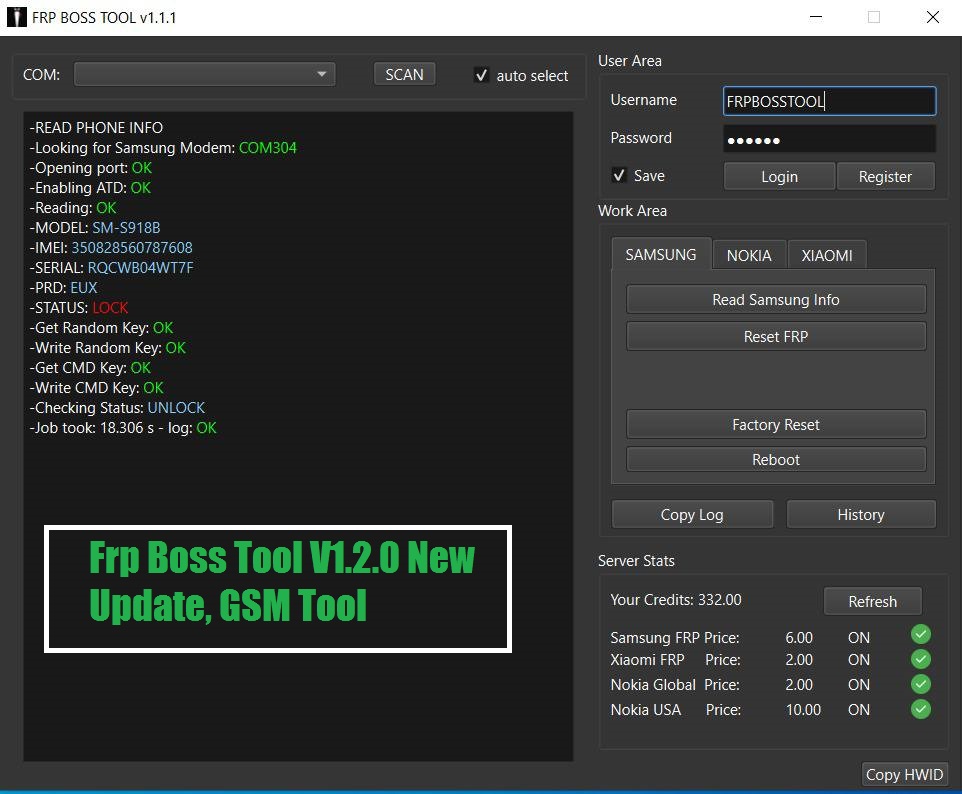The height and width of the screenshot is (794, 962).
Task: Click the Reset FRP button
Action: [775, 336]
